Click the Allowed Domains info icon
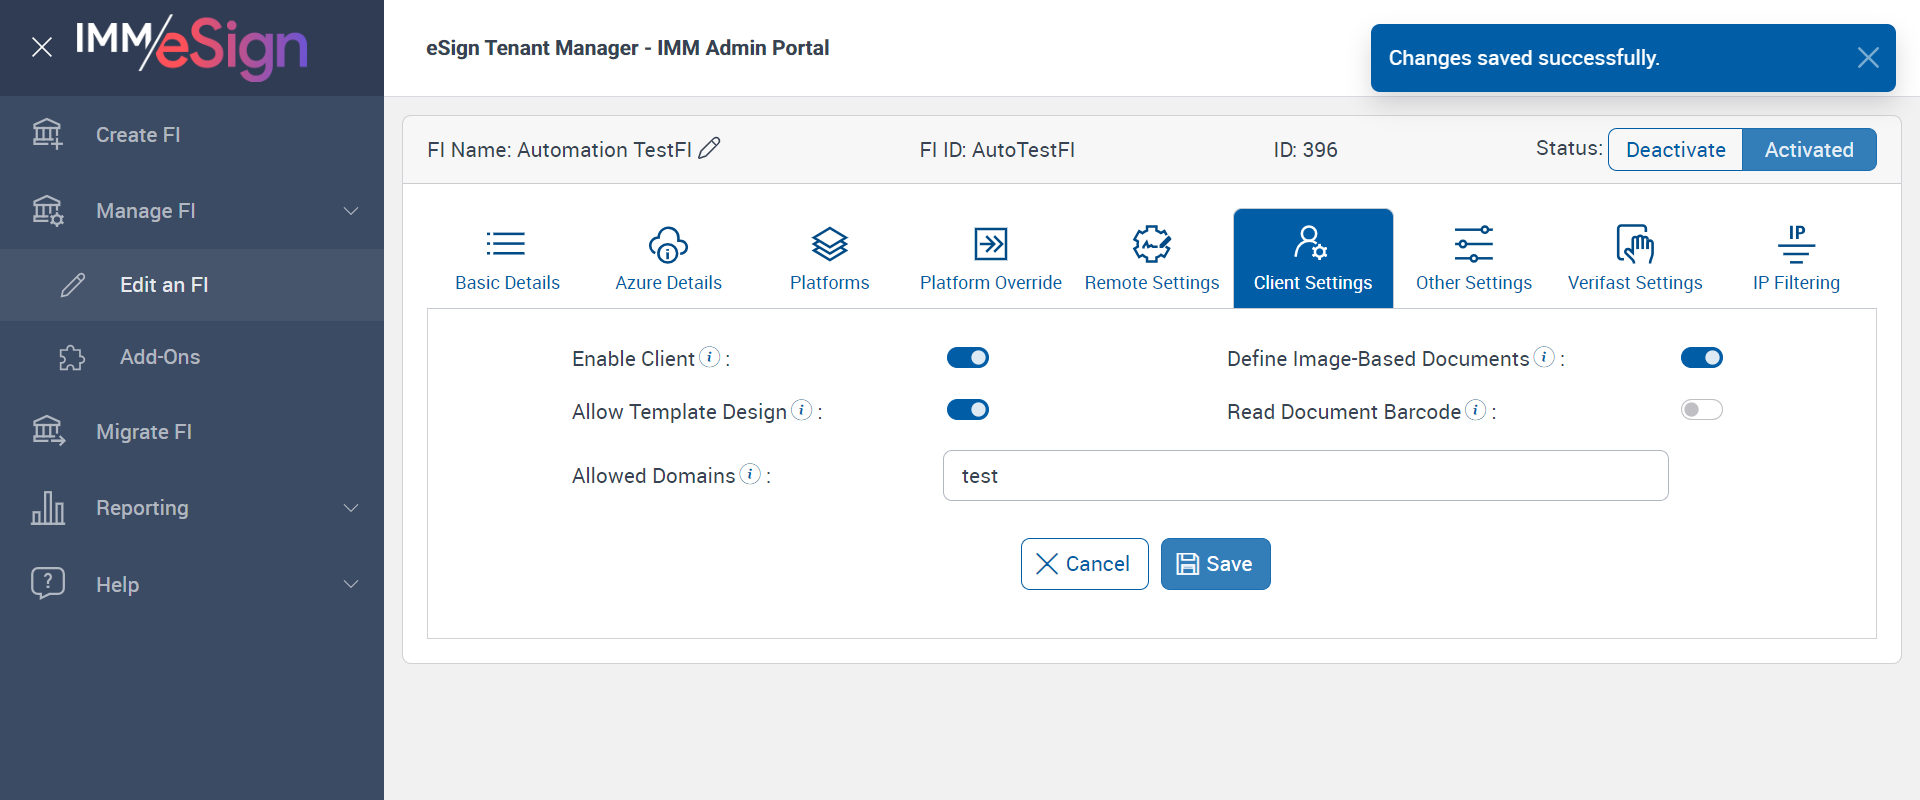1920x800 pixels. 750,474
